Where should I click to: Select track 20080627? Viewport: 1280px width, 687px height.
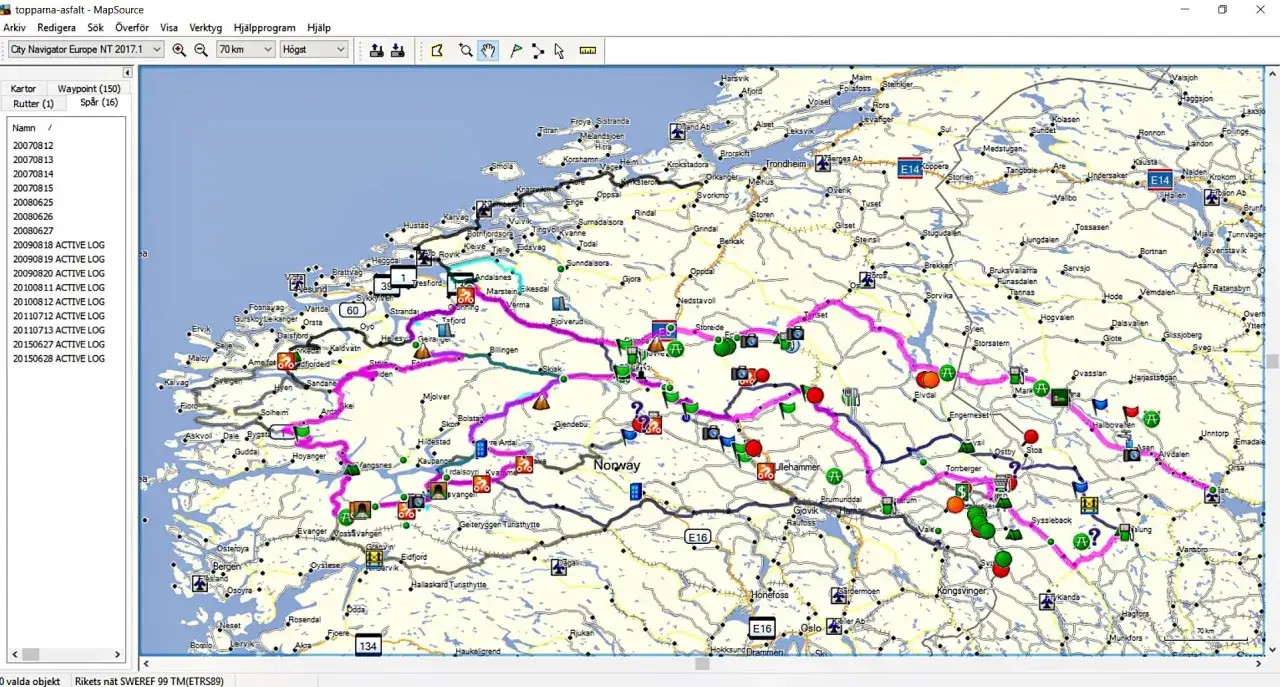pos(33,231)
